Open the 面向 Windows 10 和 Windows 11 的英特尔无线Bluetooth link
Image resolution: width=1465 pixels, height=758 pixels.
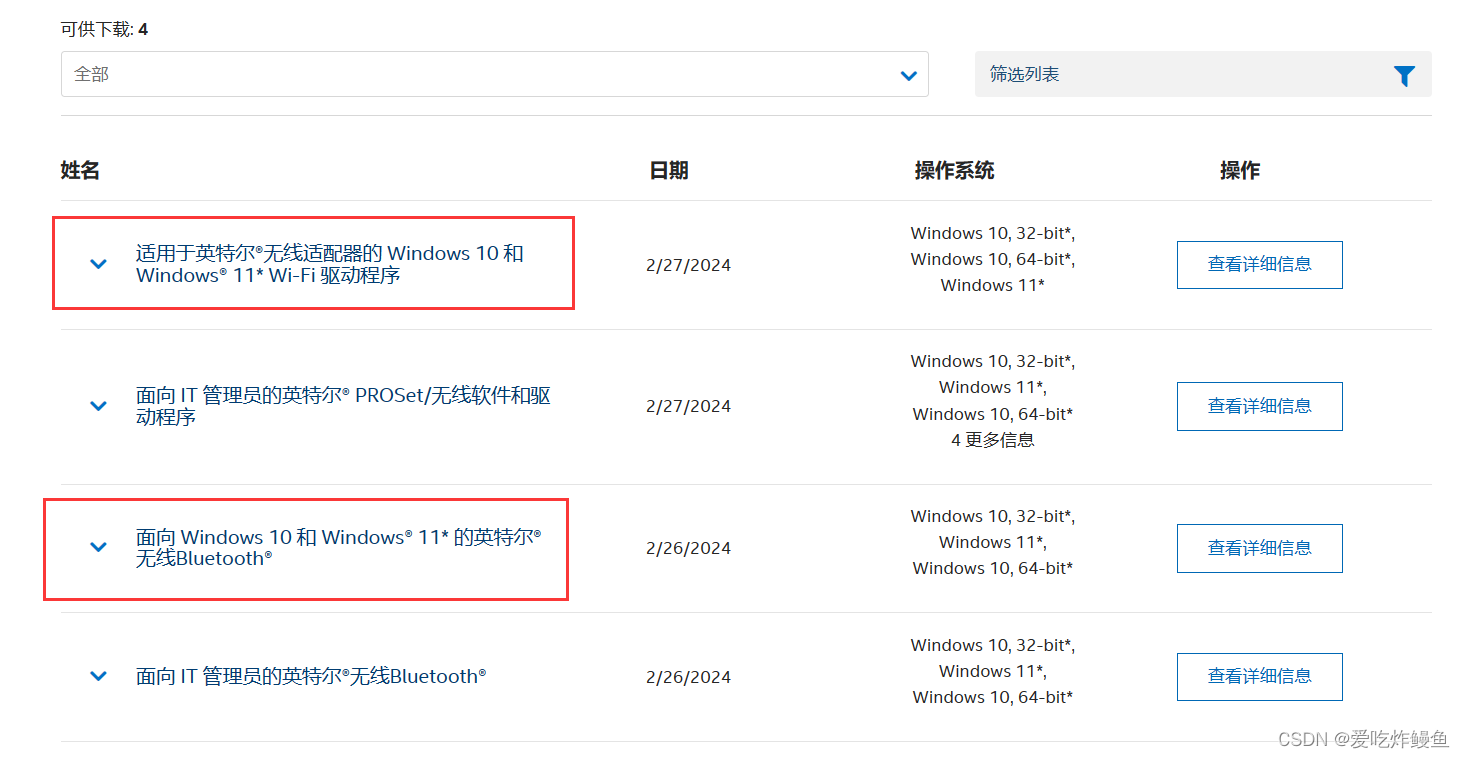point(338,547)
